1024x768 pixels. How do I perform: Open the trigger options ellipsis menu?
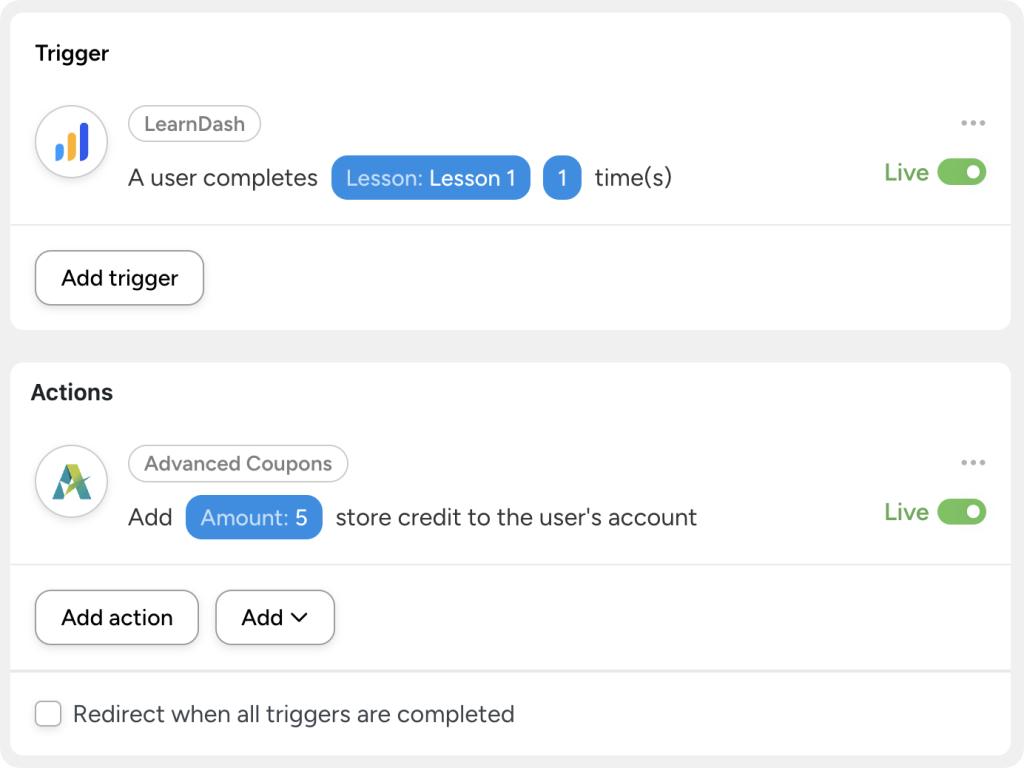971,122
